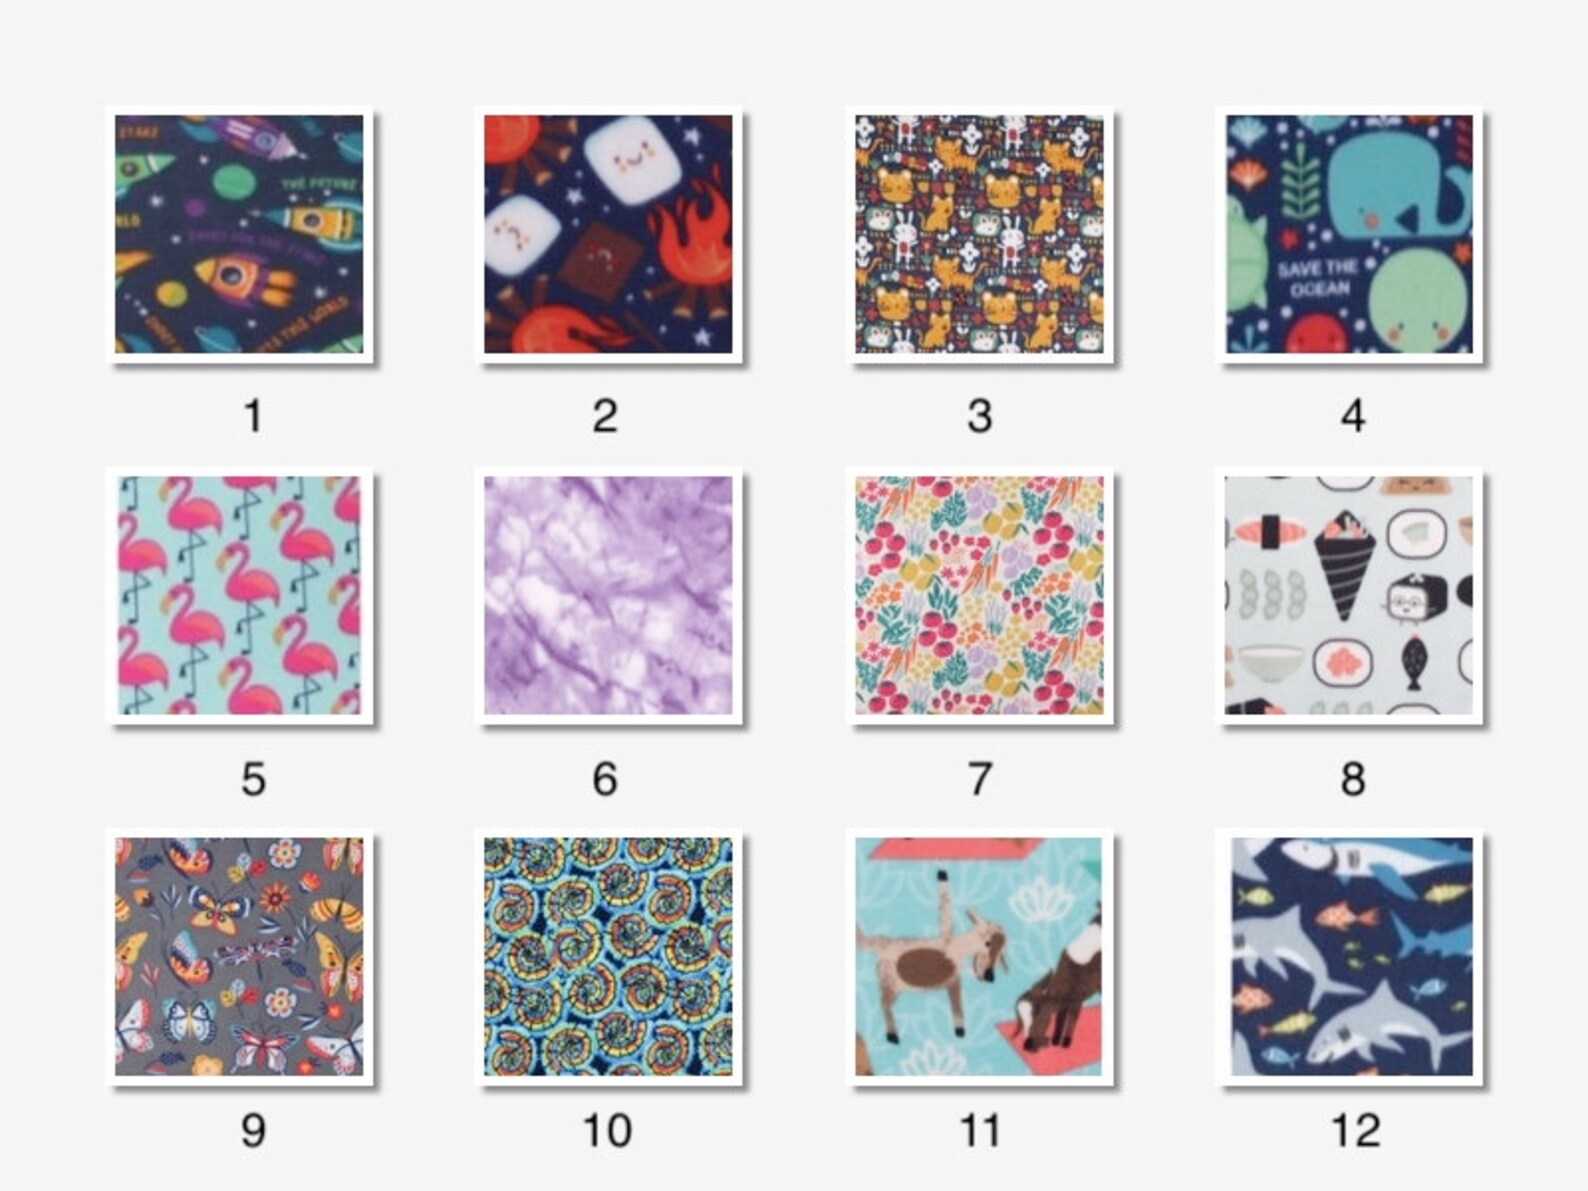Click the number 1 label
This screenshot has width=1588, height=1191.
point(253,415)
